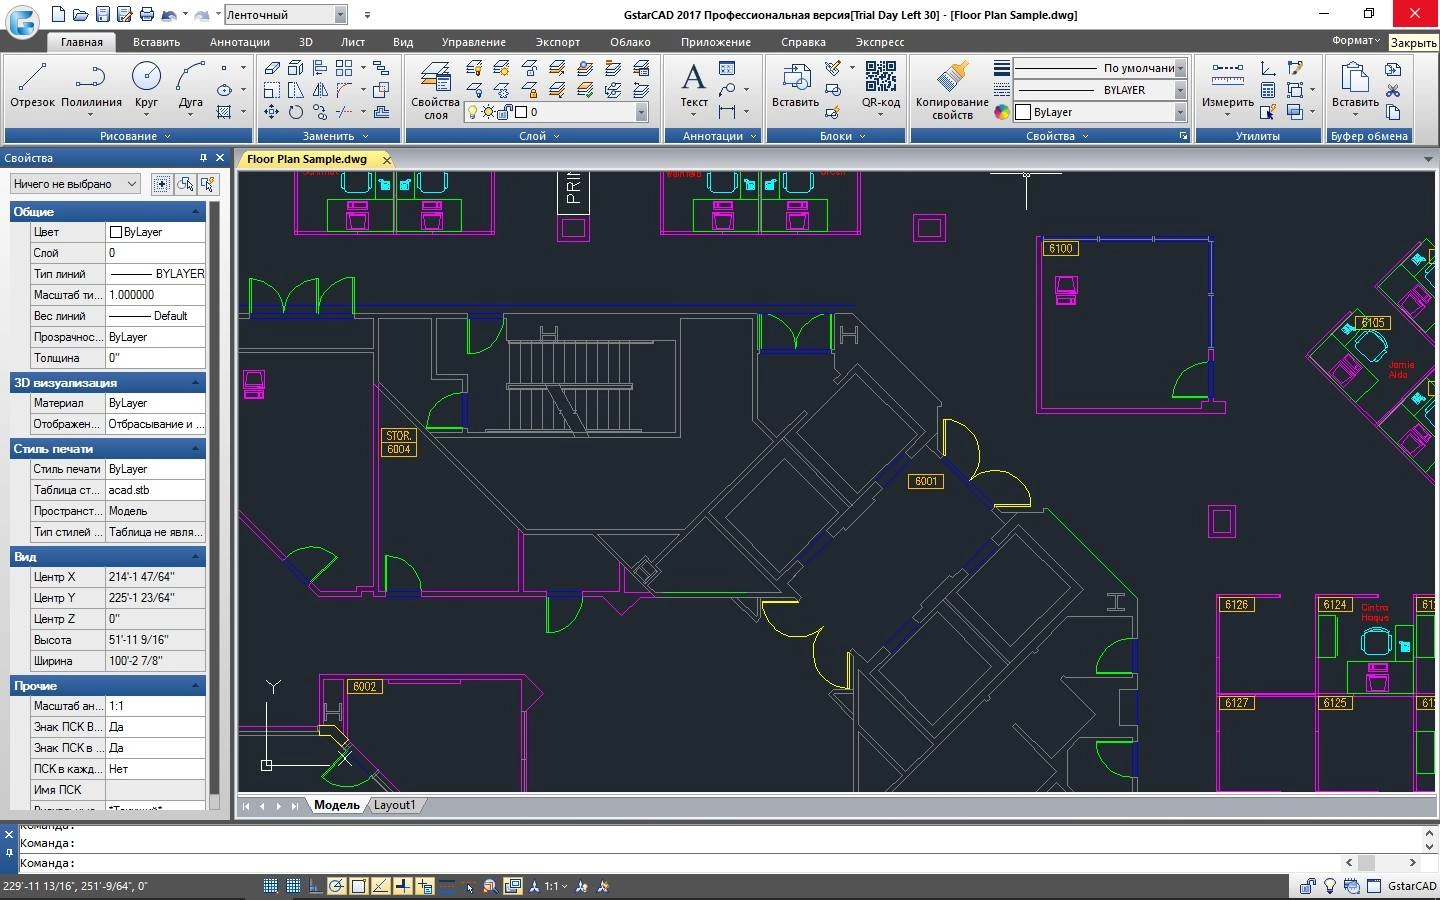Image resolution: width=1440 pixels, height=900 pixels.
Task: Open the BYLAYER linetype dropdown
Action: point(1180,90)
